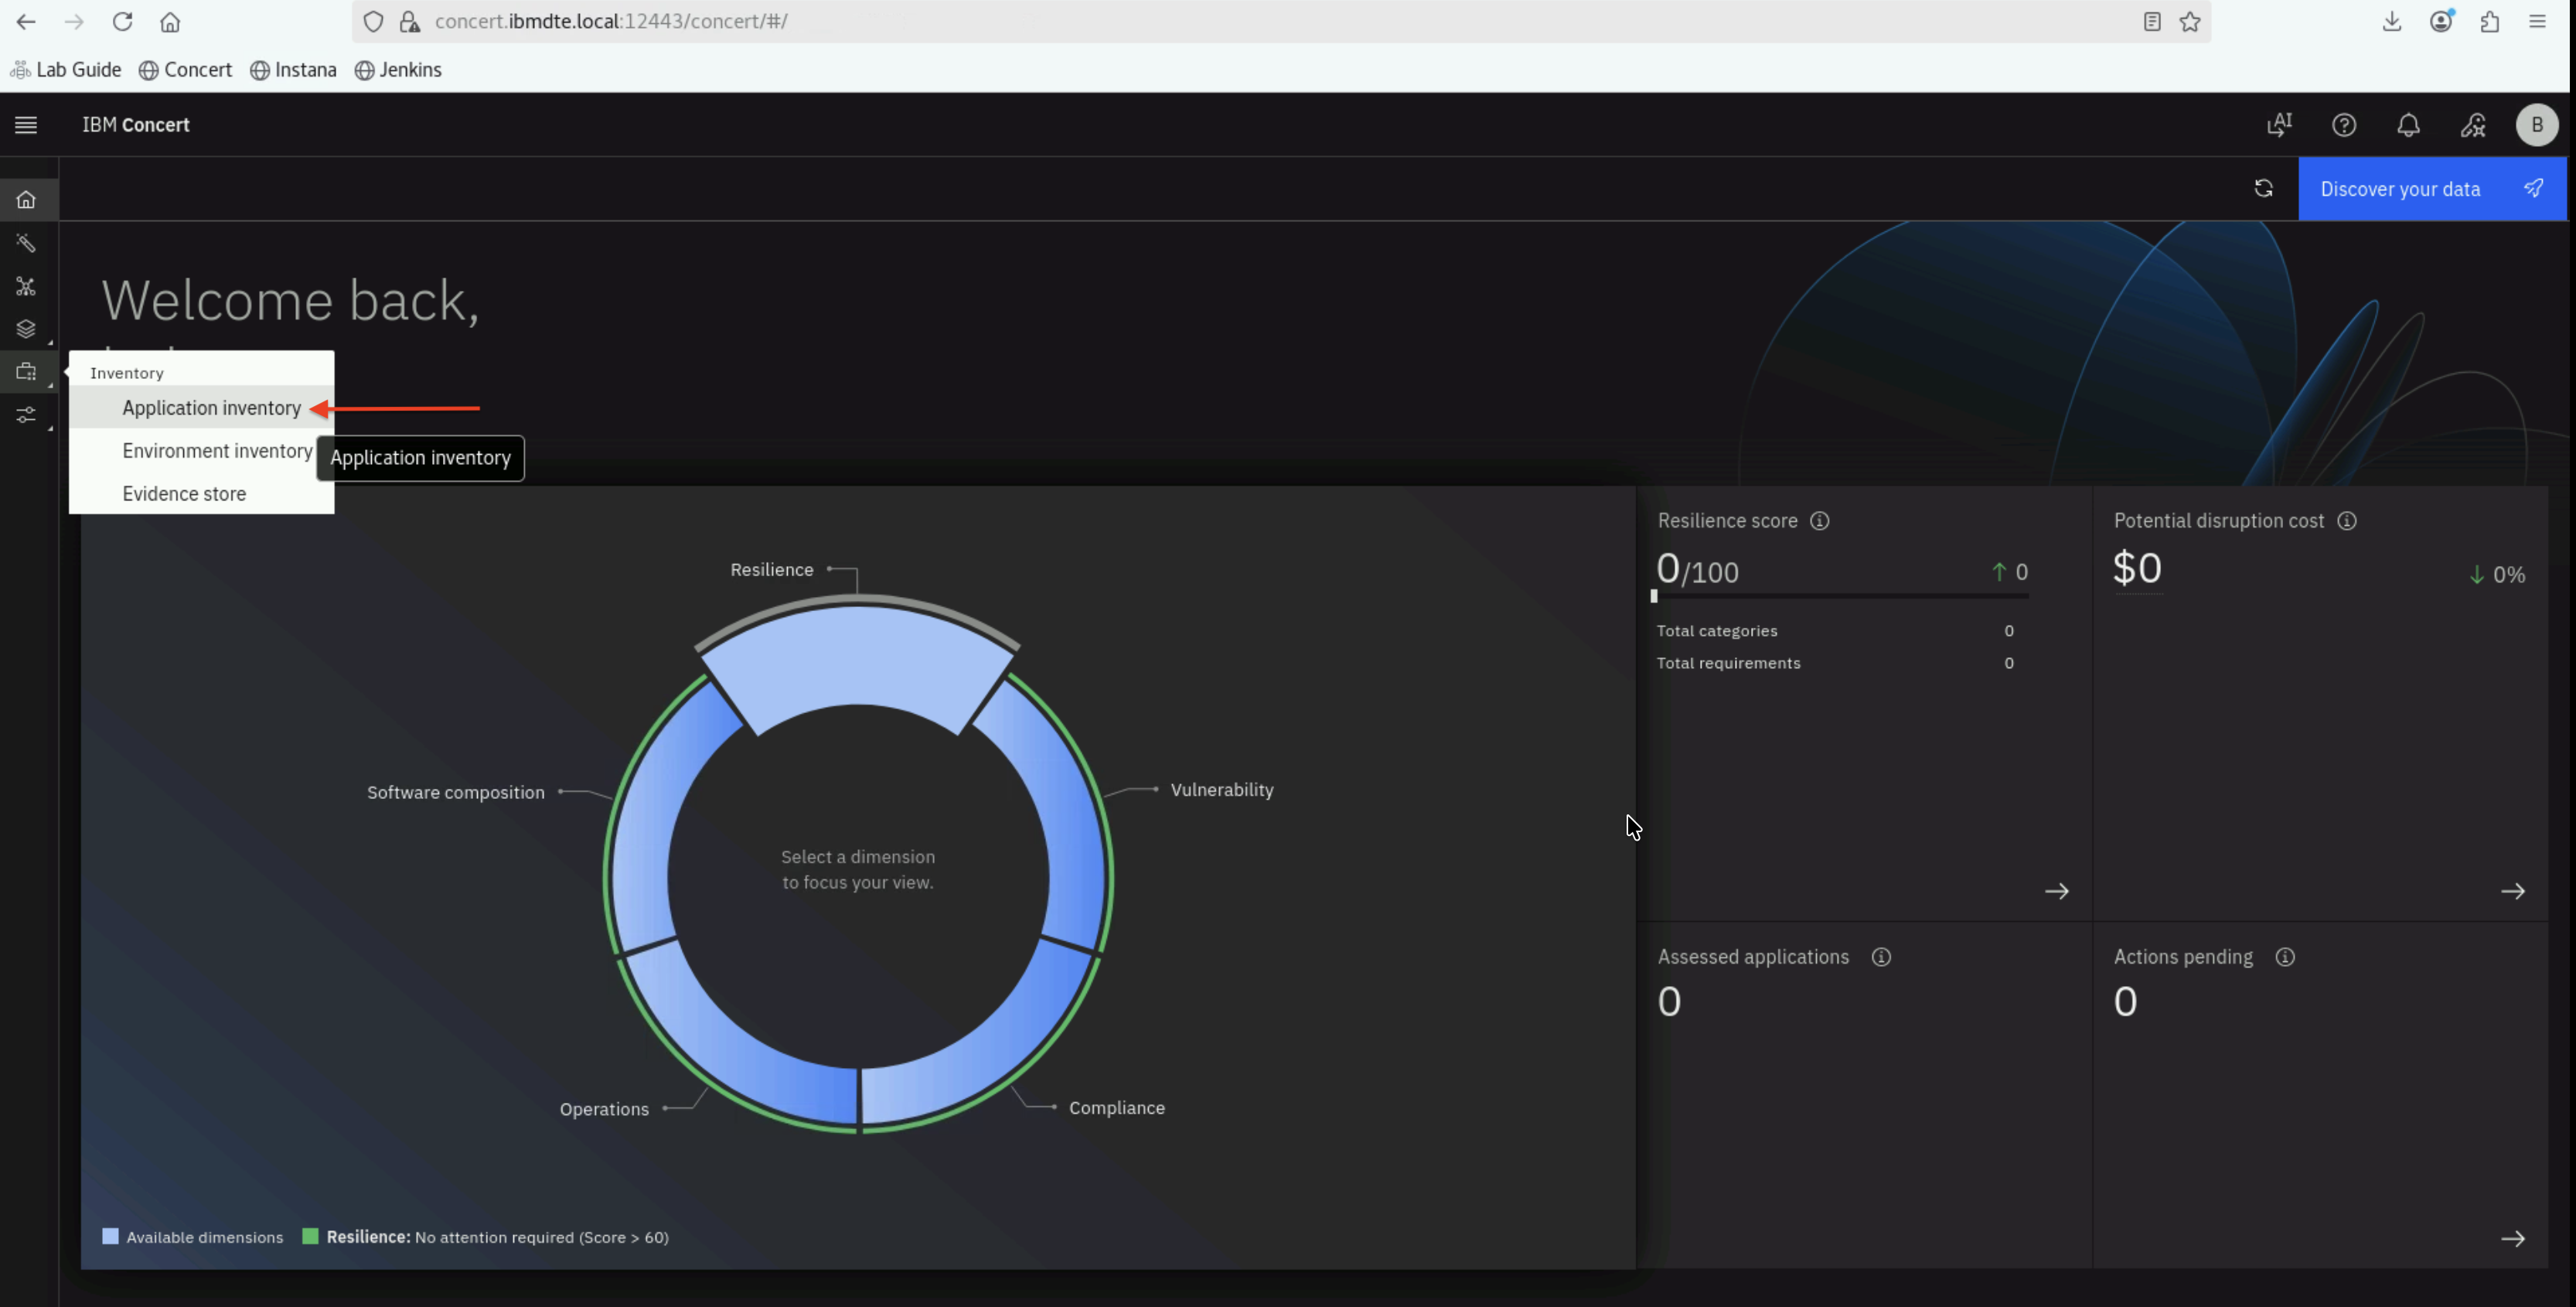Click the Actions pending info icon
The height and width of the screenshot is (1307, 2576).
pyautogui.click(x=2285, y=957)
